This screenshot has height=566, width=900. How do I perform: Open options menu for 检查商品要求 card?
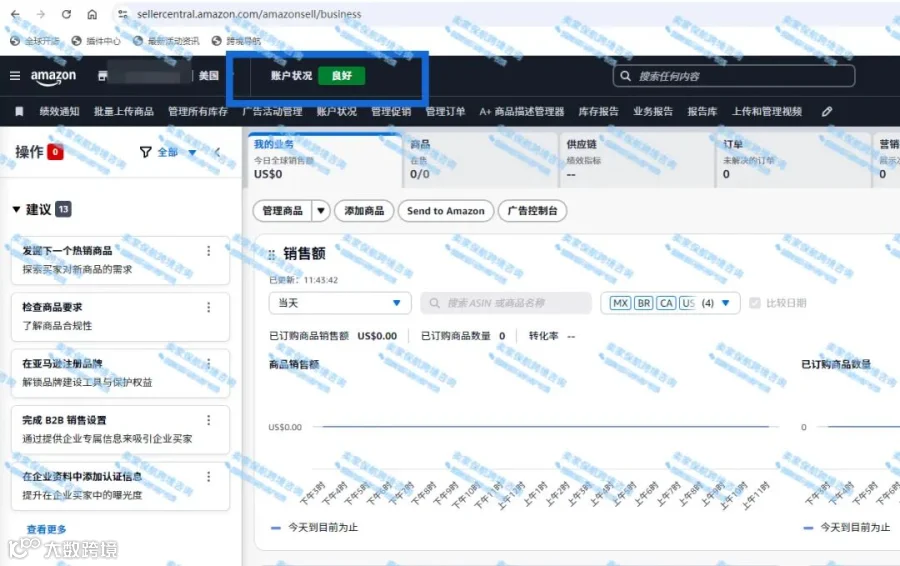208,308
